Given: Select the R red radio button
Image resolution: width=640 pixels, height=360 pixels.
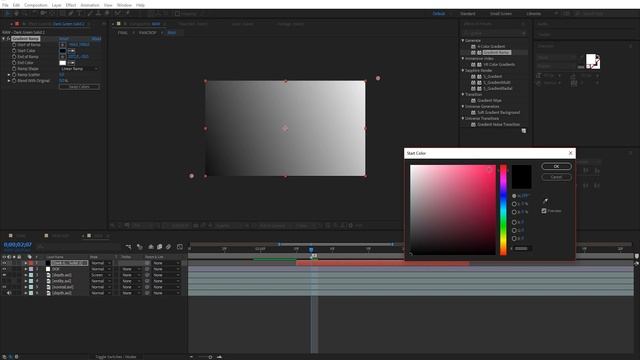Looking at the screenshot, I should pyautogui.click(x=514, y=222).
